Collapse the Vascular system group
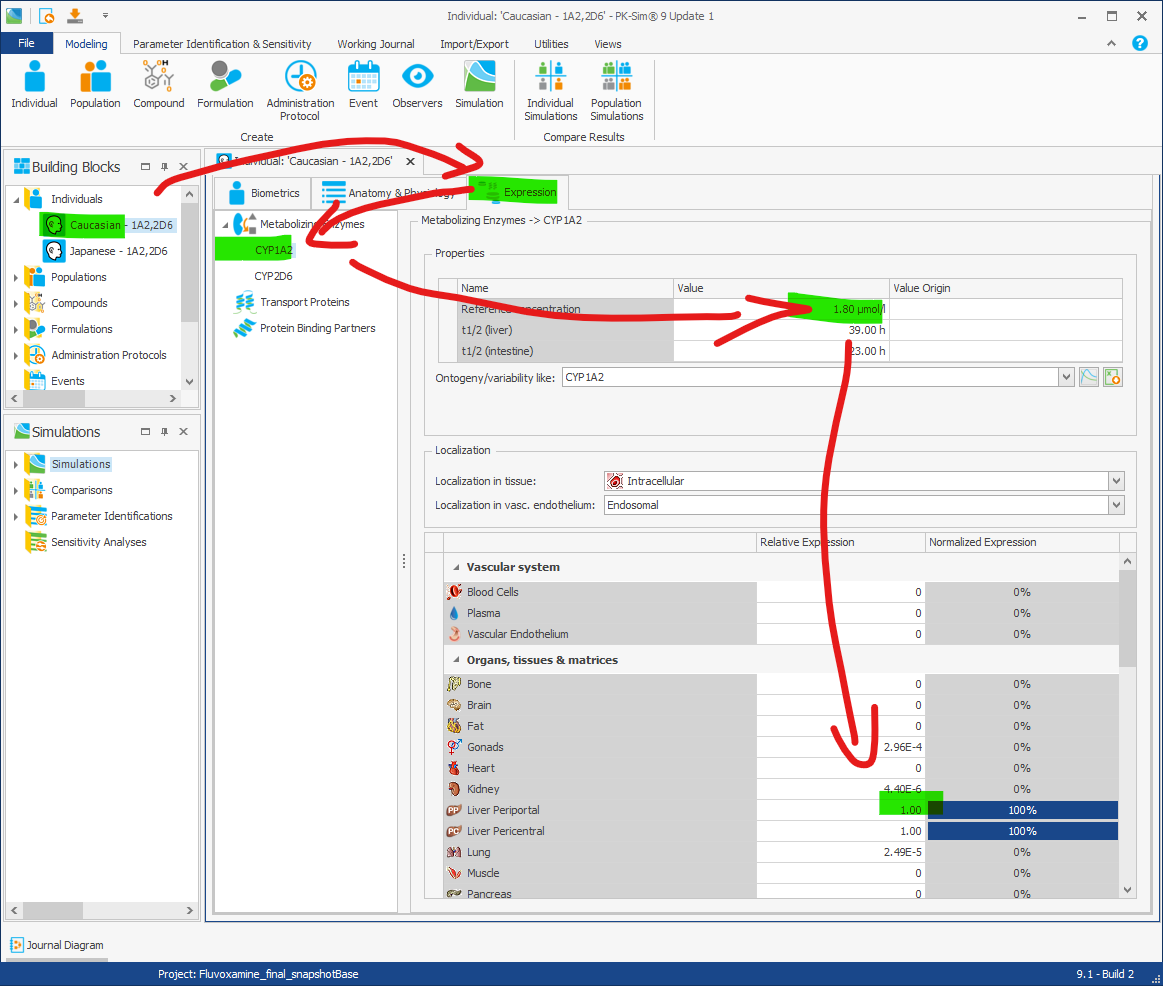 (456, 567)
